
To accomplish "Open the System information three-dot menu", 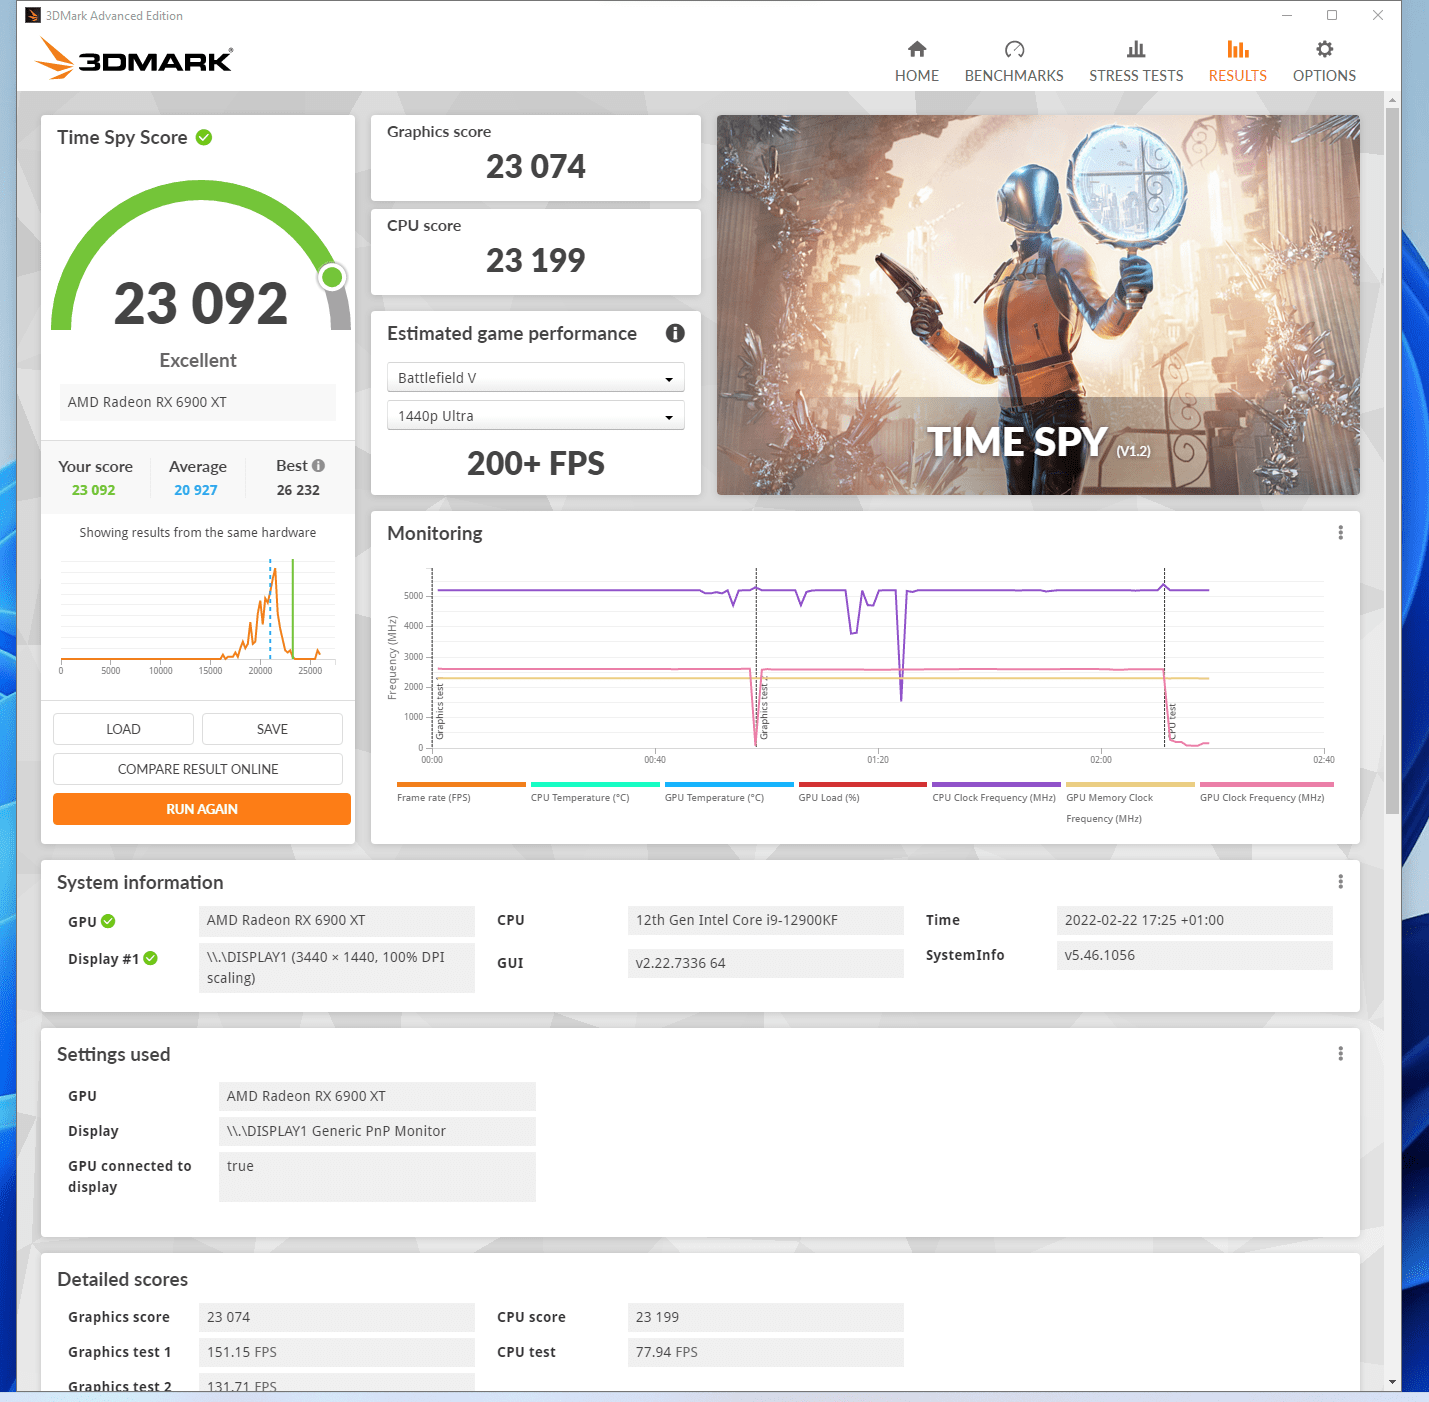I will 1340,881.
